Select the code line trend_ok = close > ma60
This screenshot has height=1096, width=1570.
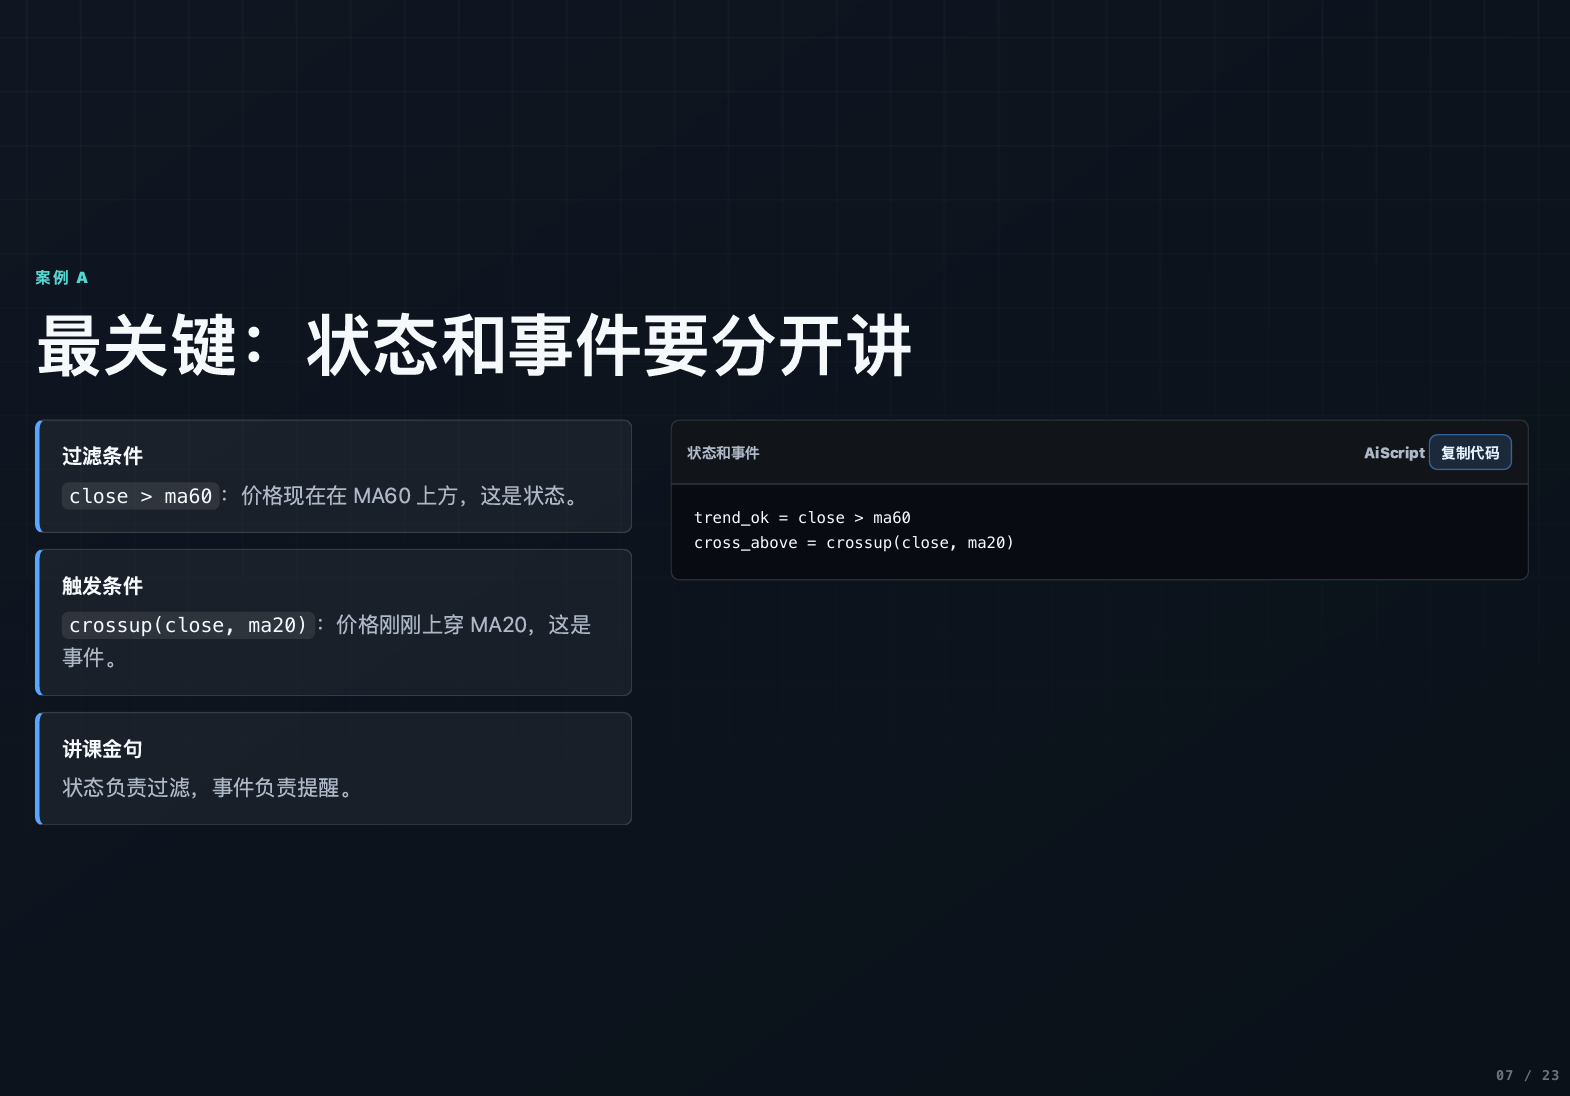802,518
